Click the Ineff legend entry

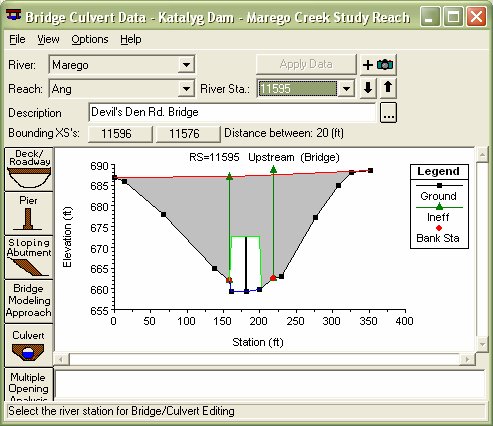[x=438, y=212]
